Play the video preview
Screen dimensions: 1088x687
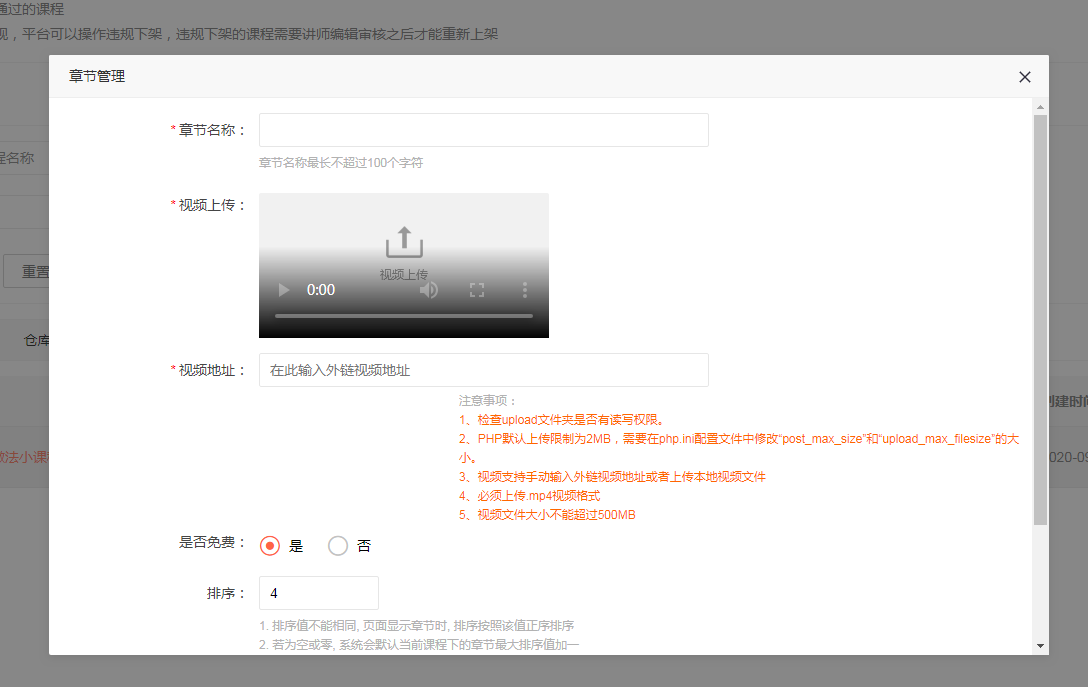tap(284, 289)
